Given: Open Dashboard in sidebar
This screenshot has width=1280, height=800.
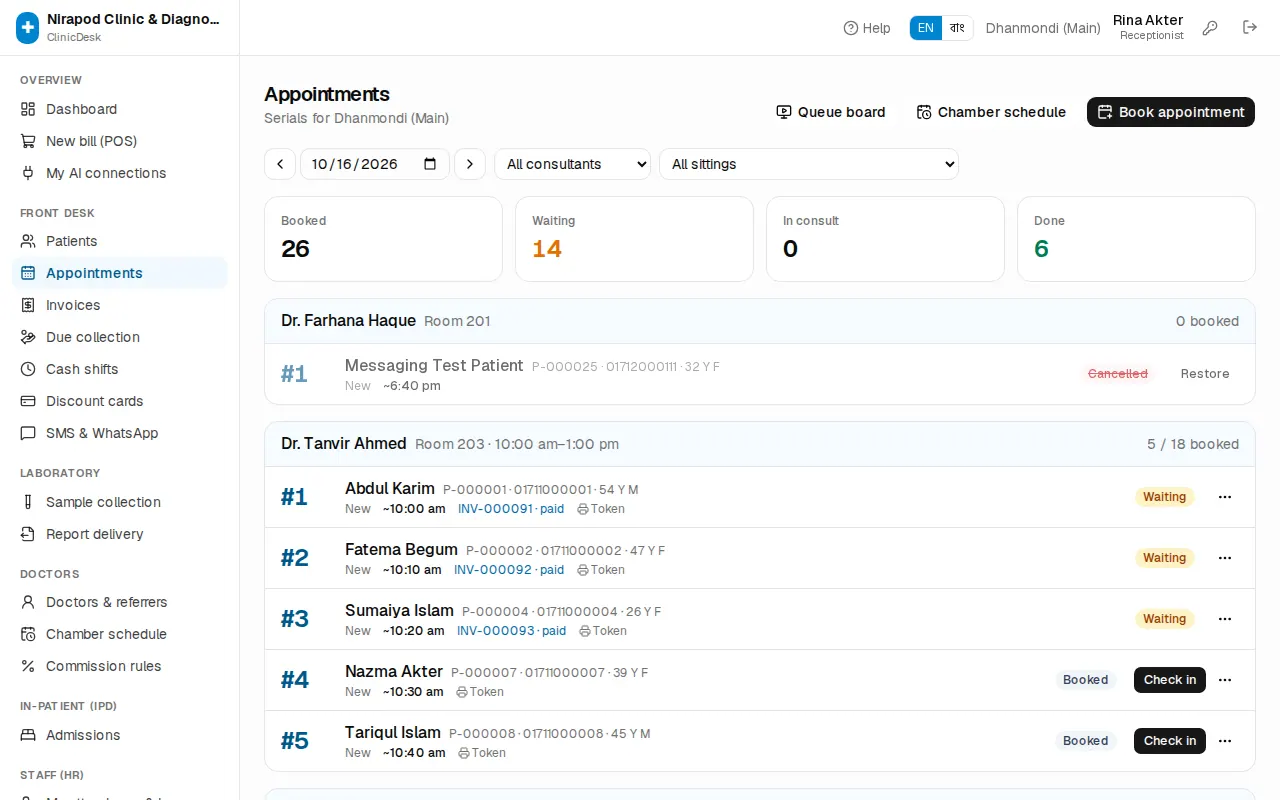Looking at the screenshot, I should click(x=120, y=109).
